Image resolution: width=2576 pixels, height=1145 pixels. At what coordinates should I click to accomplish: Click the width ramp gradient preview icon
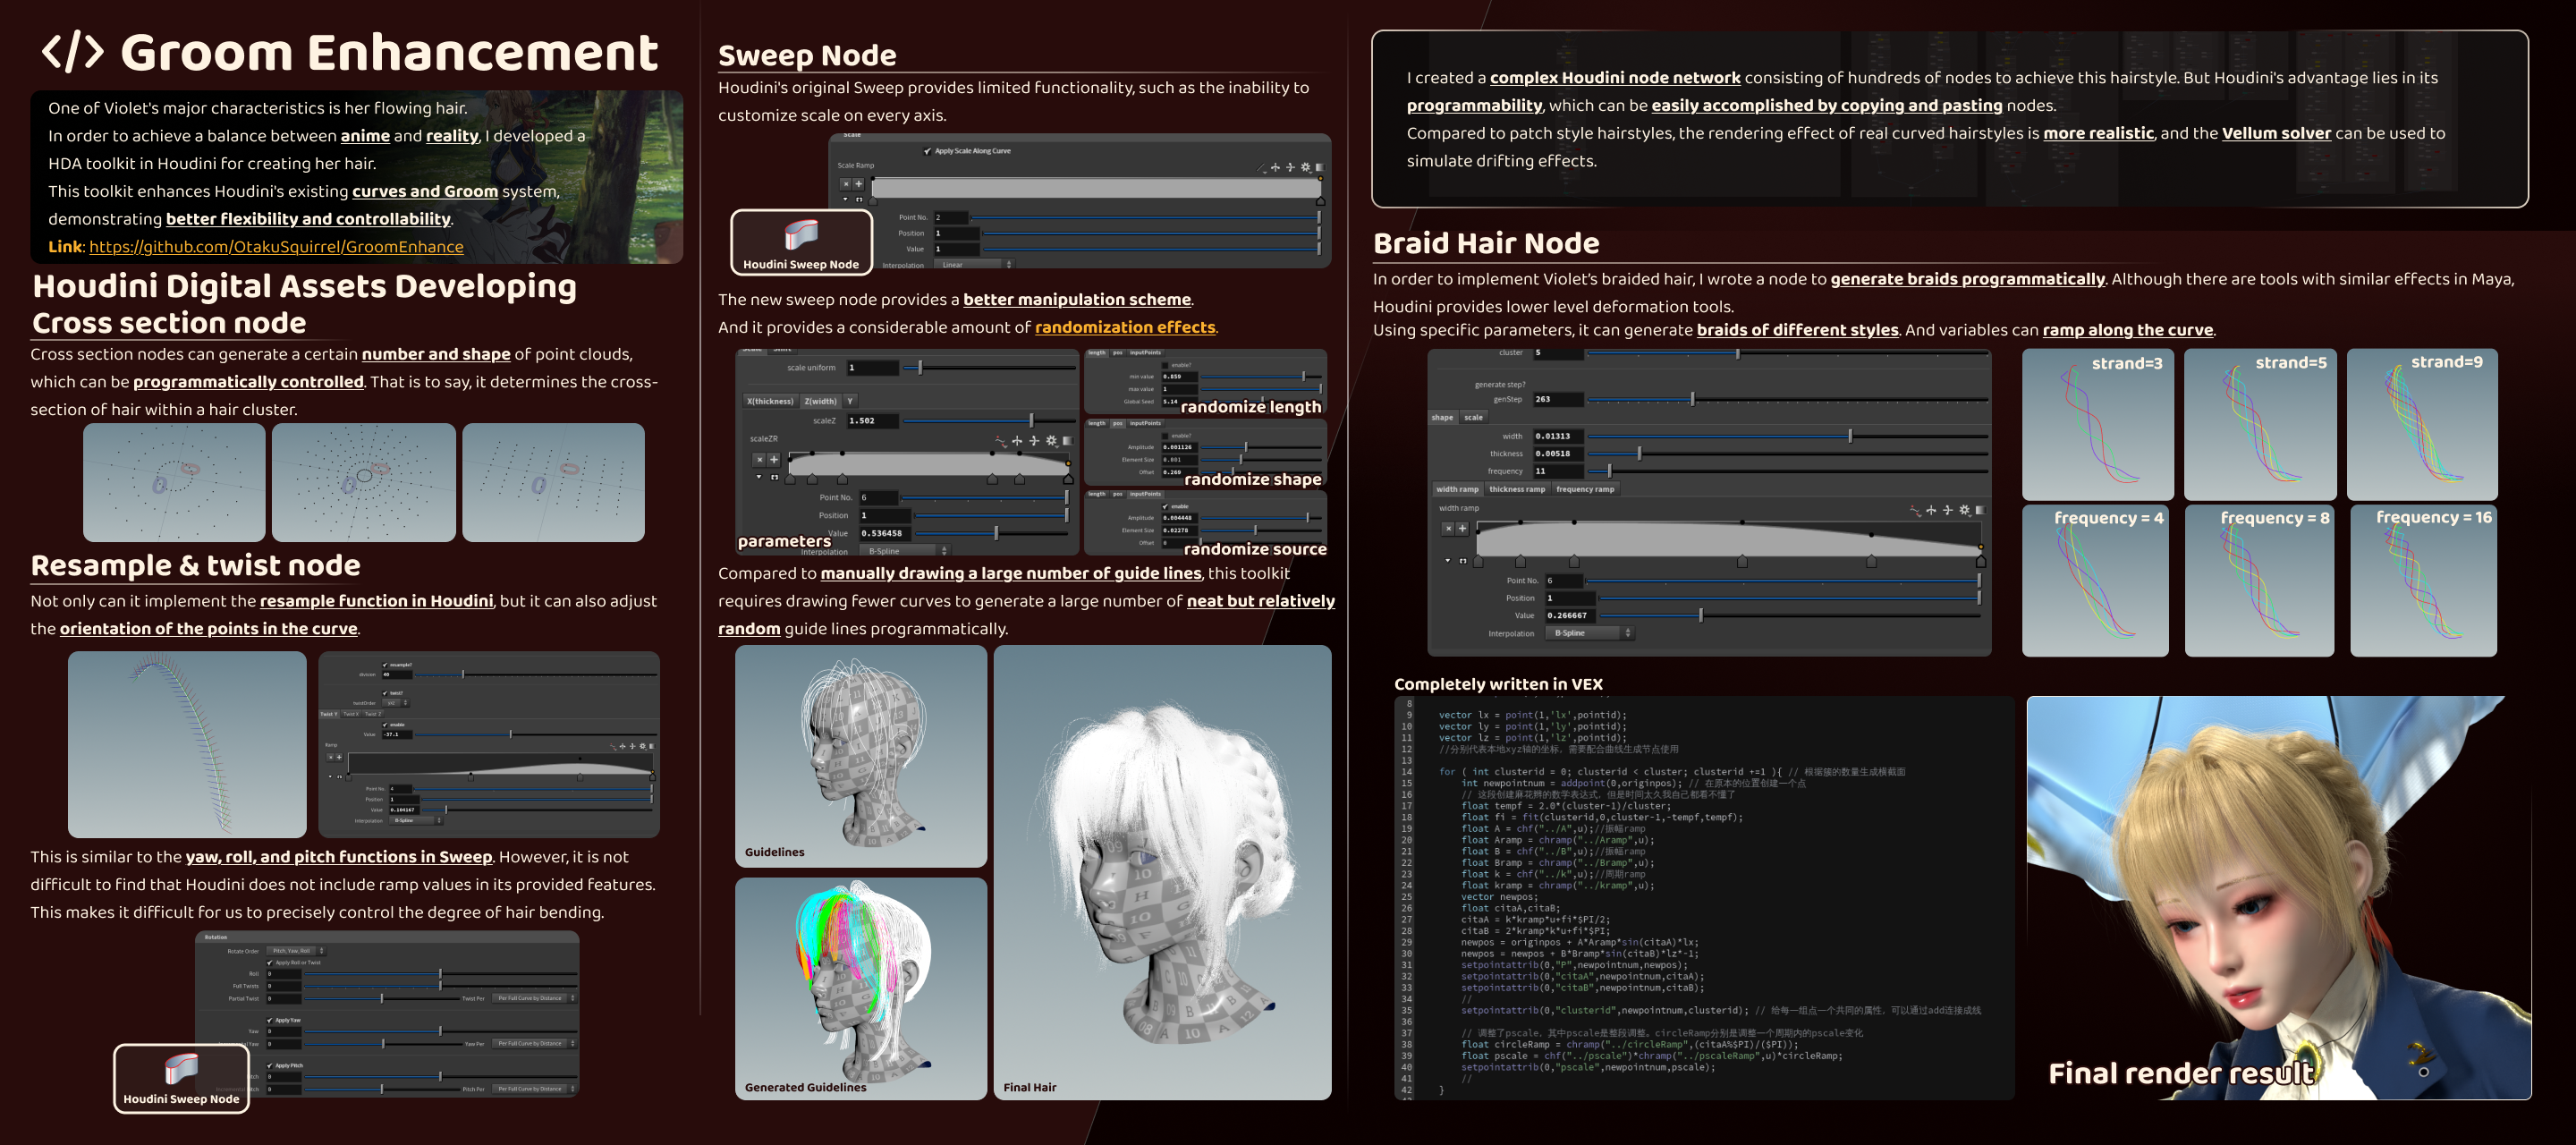click(x=1980, y=510)
